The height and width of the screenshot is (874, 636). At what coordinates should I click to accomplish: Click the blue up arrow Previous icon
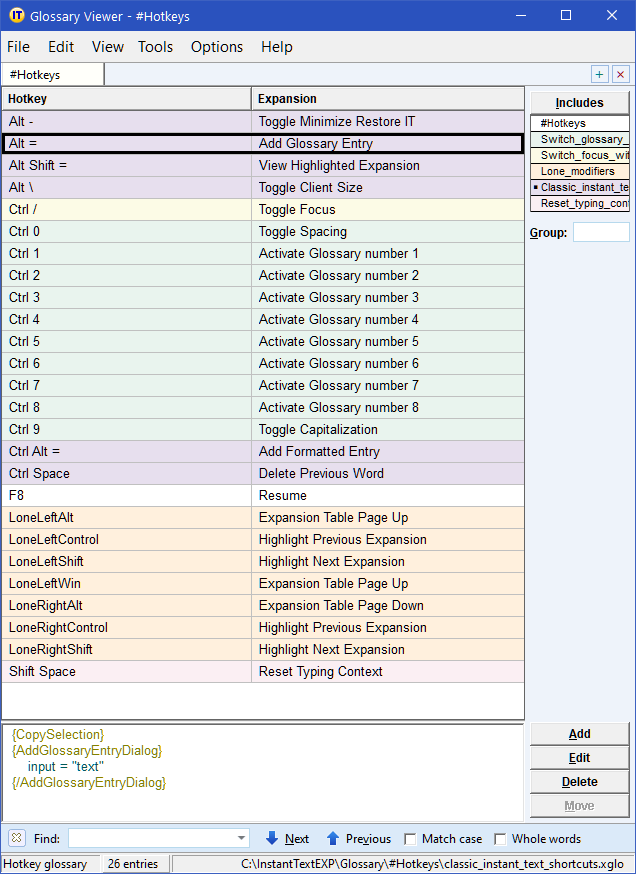point(333,838)
